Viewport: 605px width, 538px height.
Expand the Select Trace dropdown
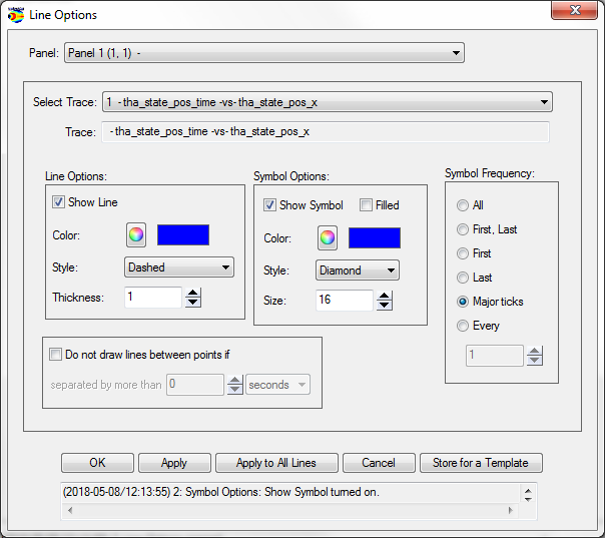point(327,102)
